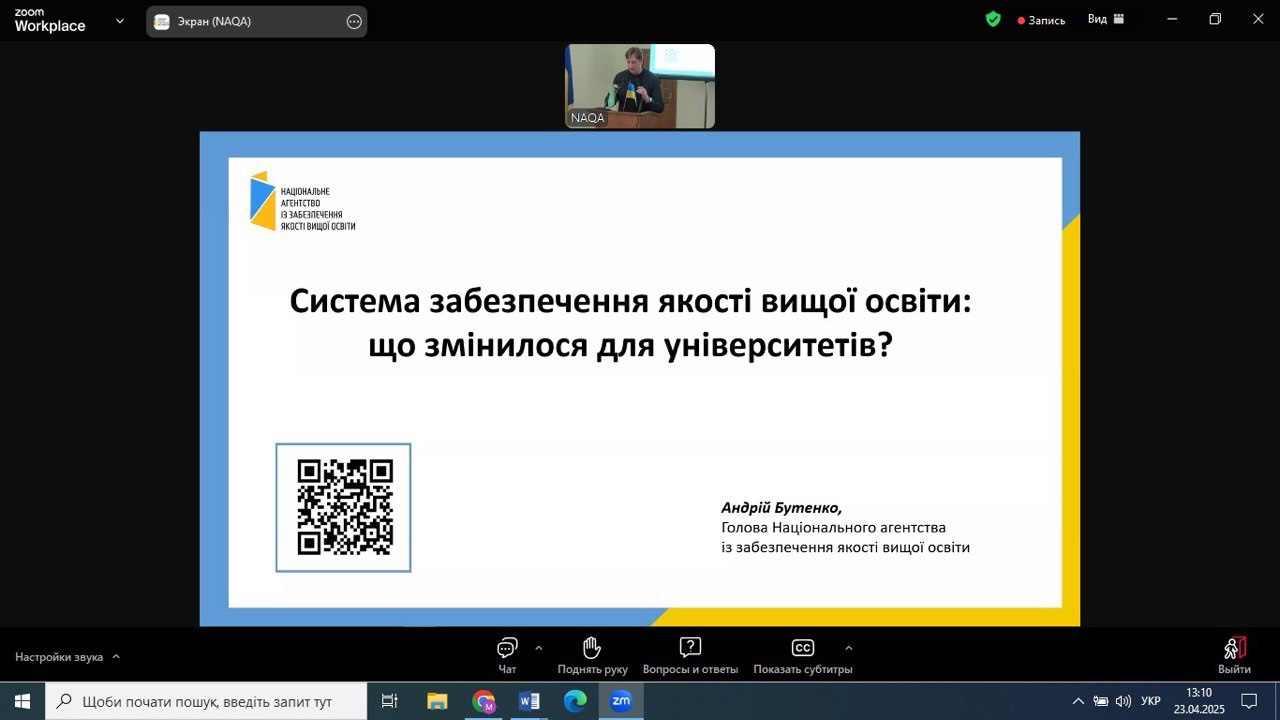Image resolution: width=1280 pixels, height=720 pixels.
Task: Switch the keyboard language УКР indicator
Action: coord(1151,701)
